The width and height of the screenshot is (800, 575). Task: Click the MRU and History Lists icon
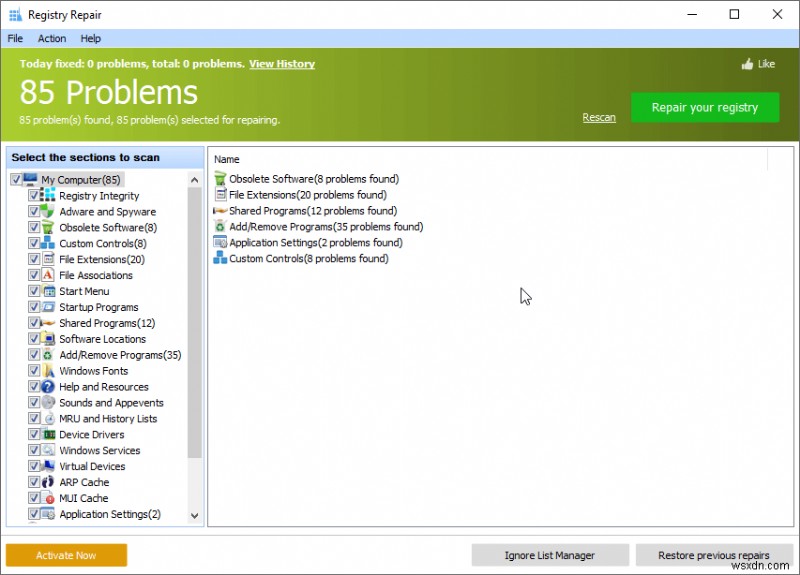click(x=47, y=418)
